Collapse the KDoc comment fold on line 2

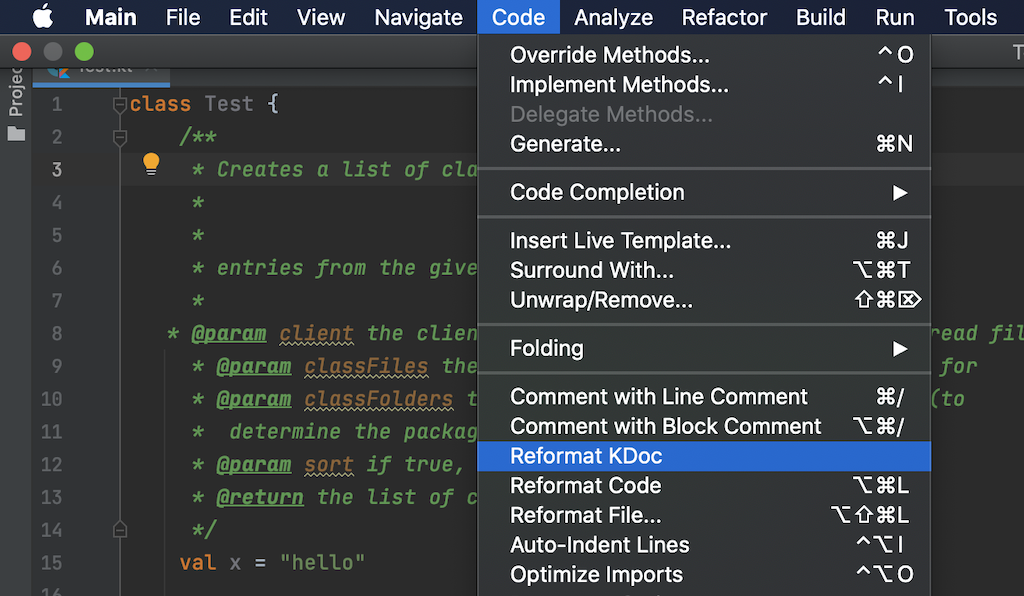point(120,137)
